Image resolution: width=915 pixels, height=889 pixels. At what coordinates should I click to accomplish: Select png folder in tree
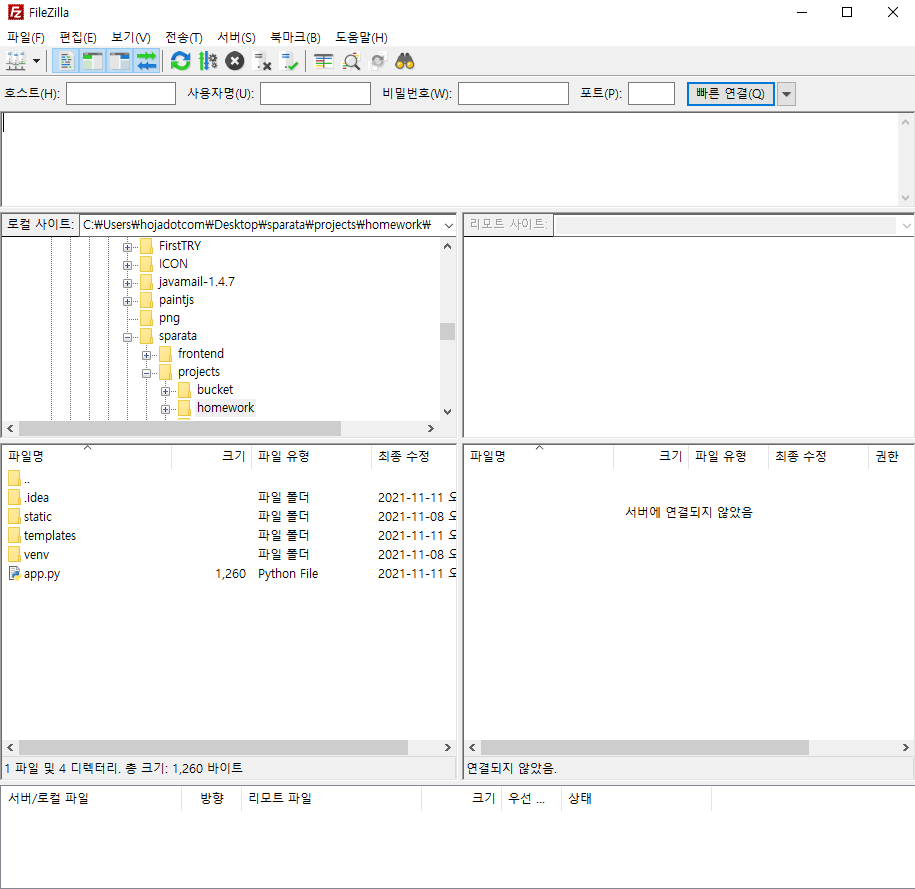point(169,318)
